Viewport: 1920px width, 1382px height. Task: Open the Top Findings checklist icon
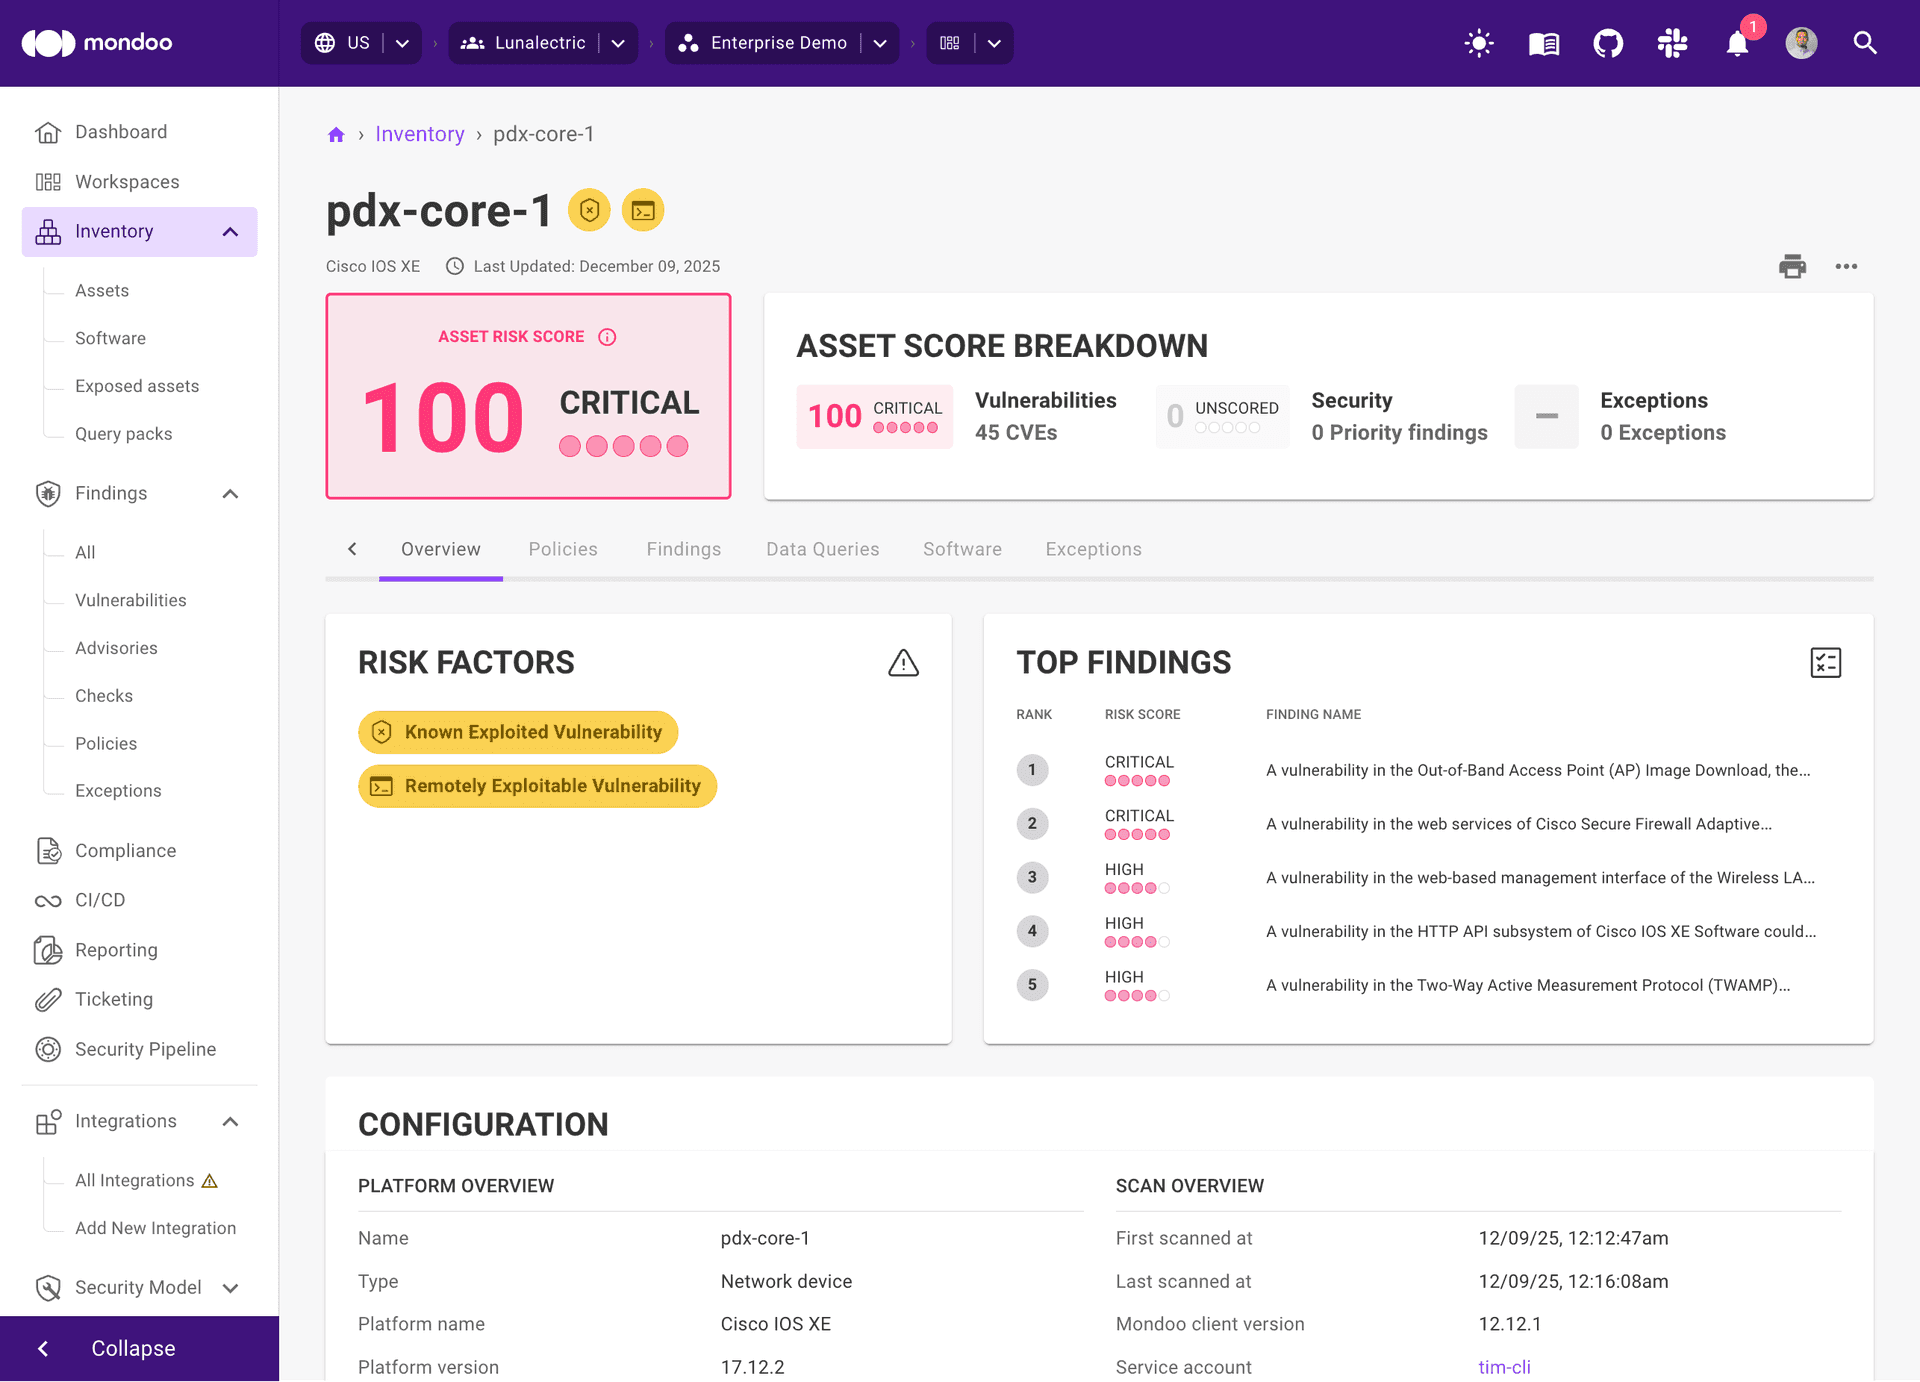click(x=1826, y=662)
